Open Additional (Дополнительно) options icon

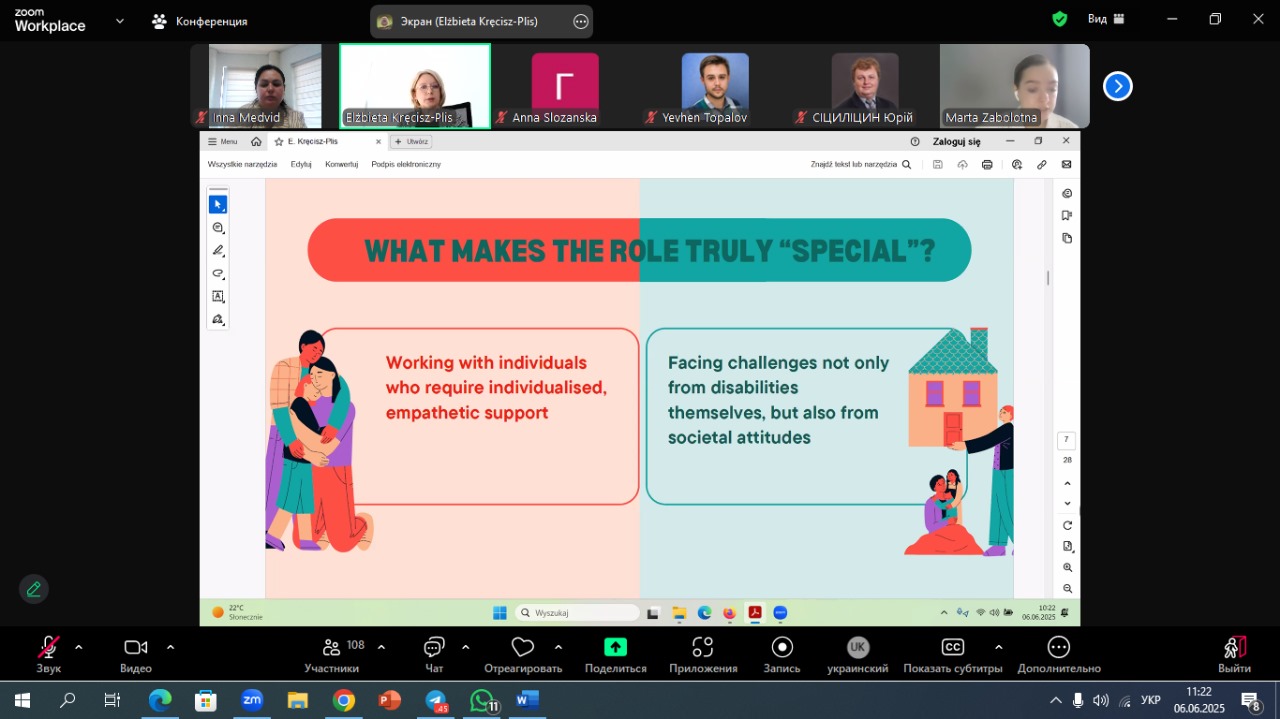click(1059, 648)
